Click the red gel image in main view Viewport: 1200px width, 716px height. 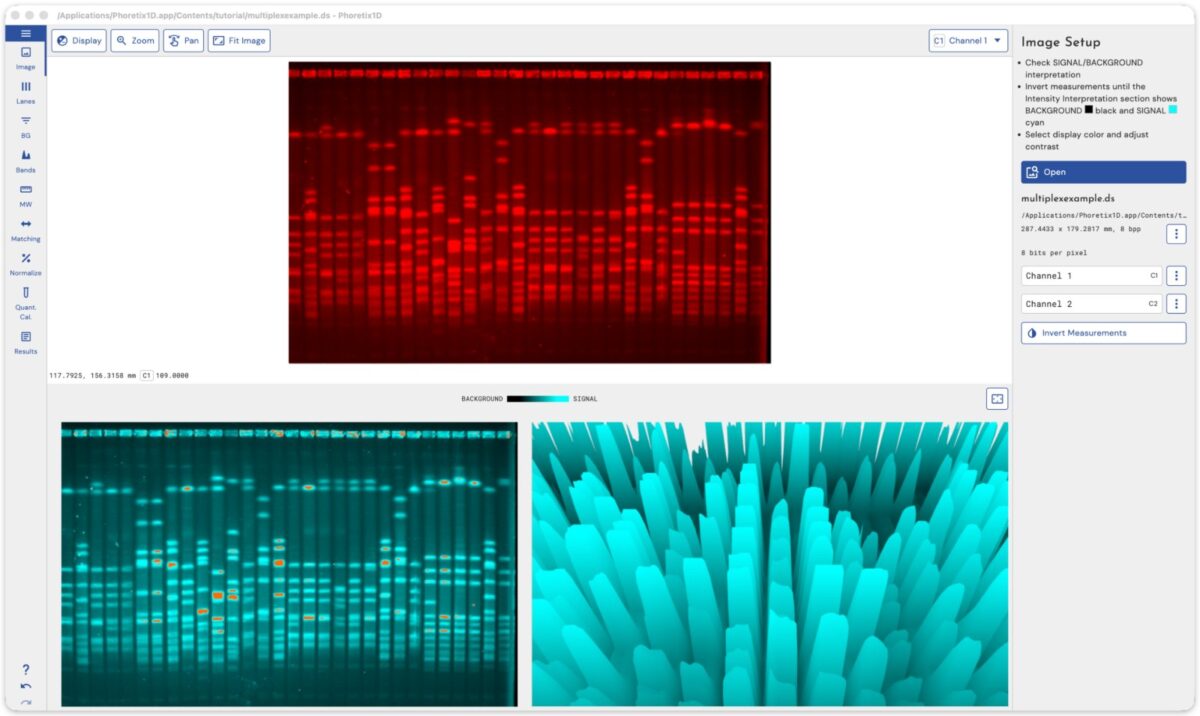pos(529,212)
